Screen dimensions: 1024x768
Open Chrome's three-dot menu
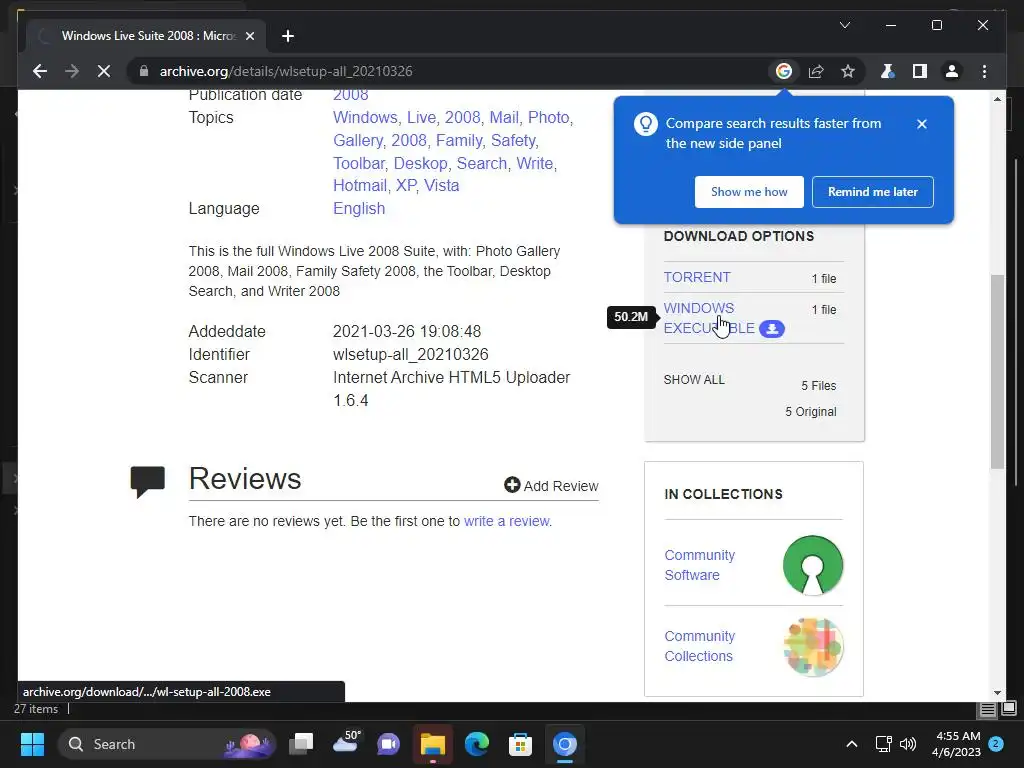click(x=984, y=71)
